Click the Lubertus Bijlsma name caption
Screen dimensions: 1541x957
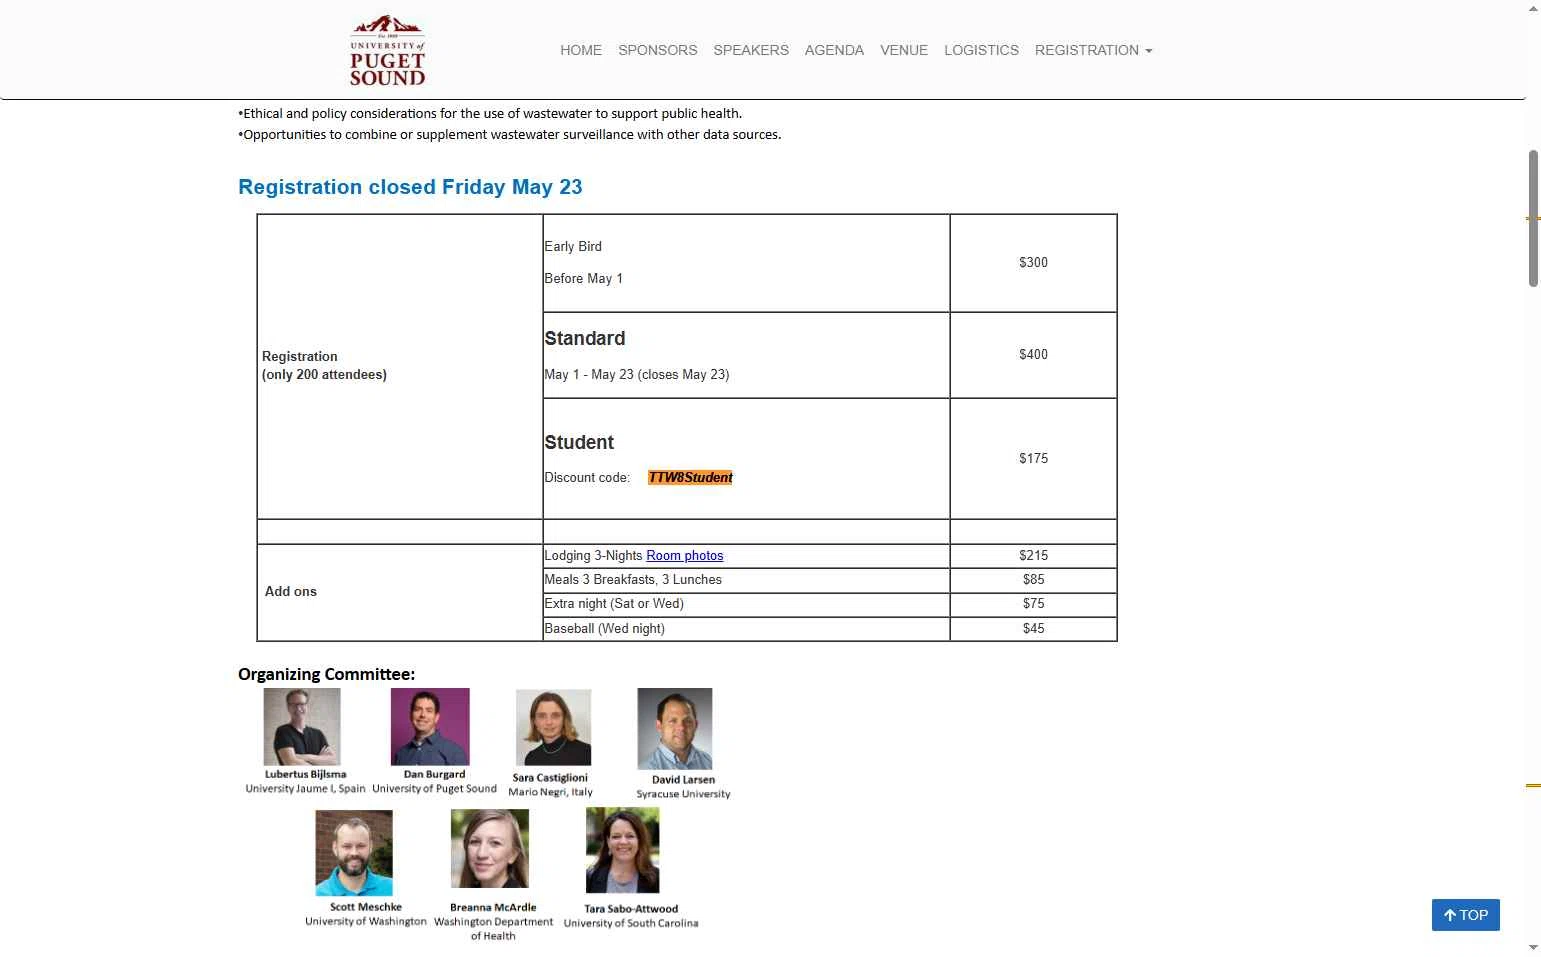305,774
